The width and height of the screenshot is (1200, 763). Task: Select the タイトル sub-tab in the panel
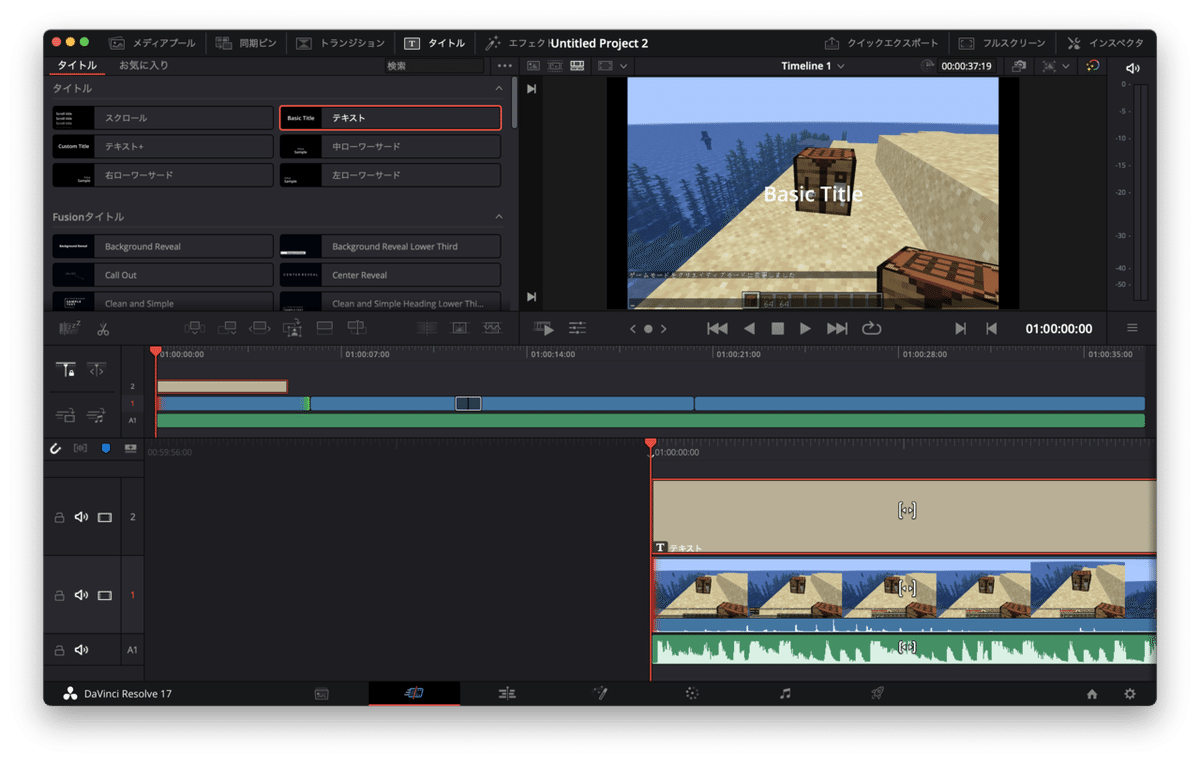(x=77, y=66)
